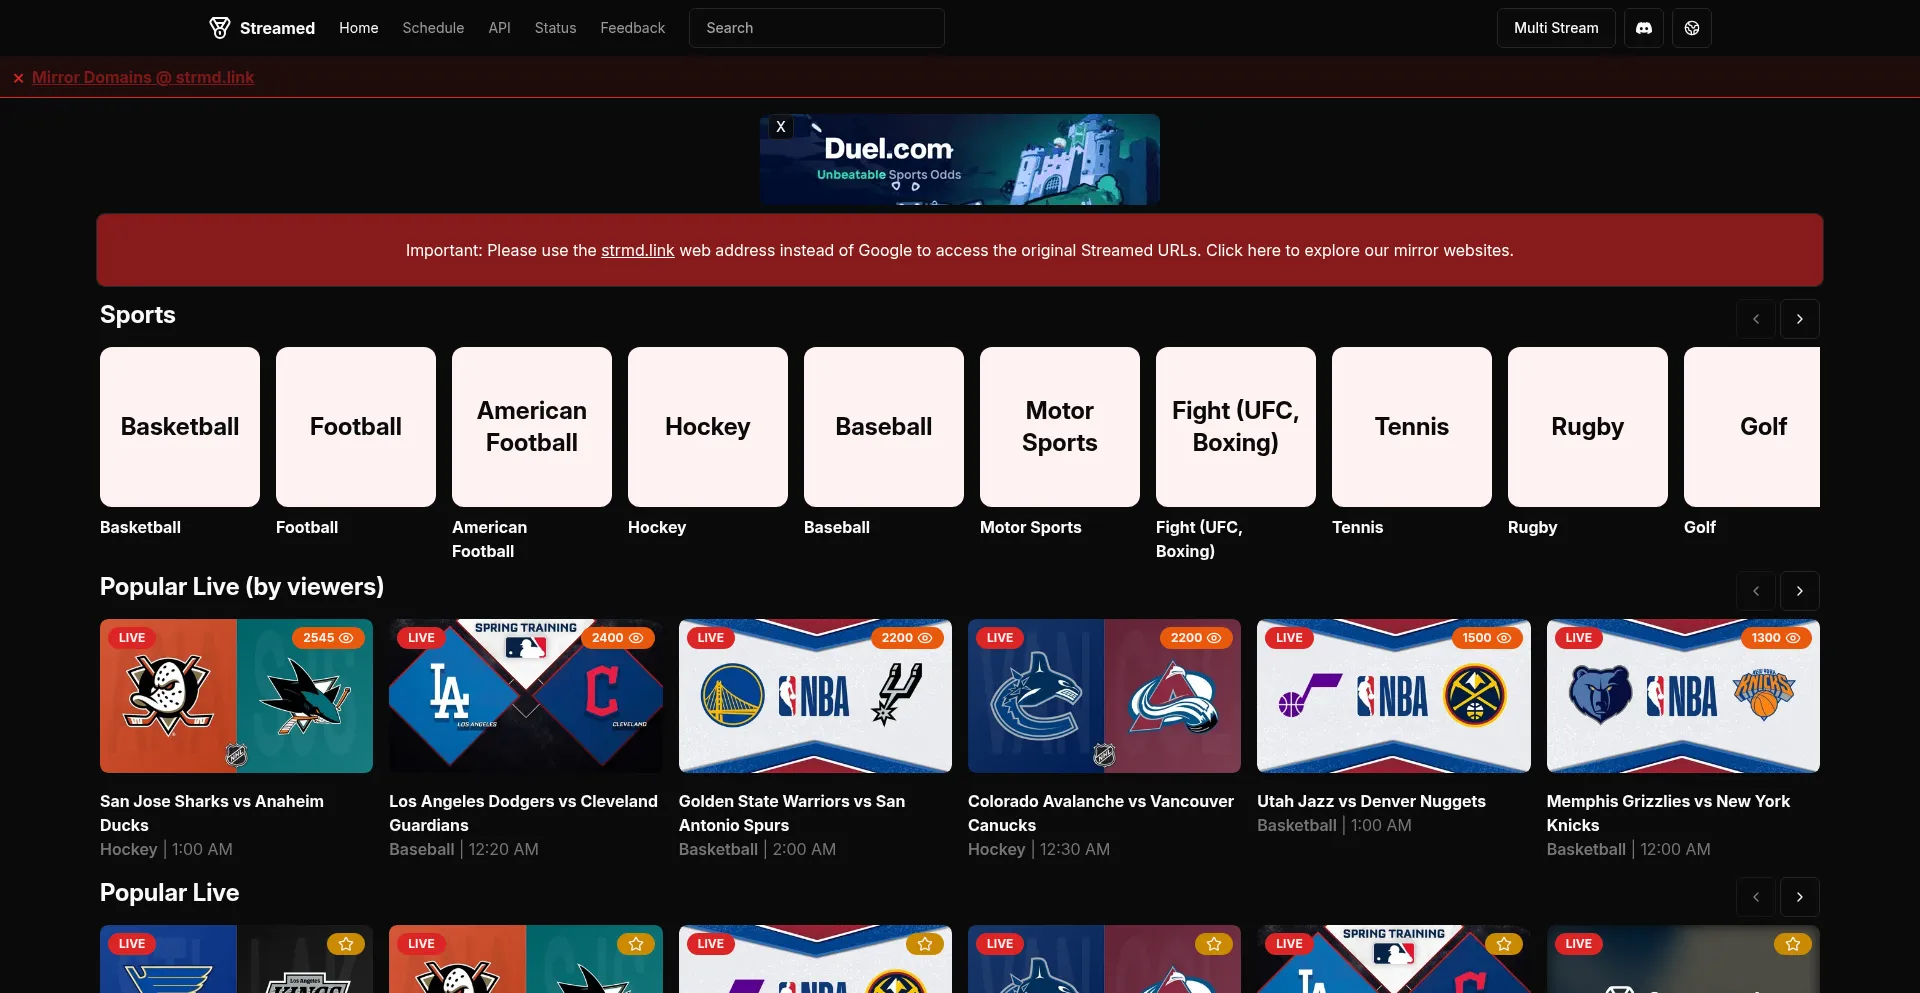Focus the Search input field
1920x993 pixels.
coord(817,28)
